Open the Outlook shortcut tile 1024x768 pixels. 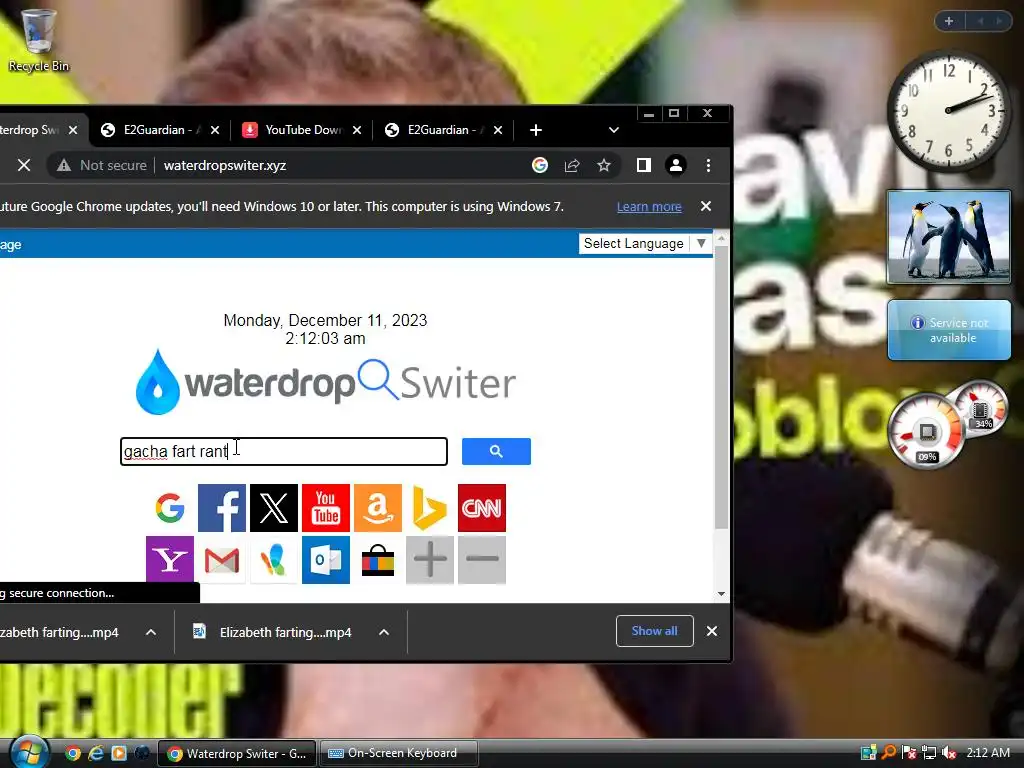(x=326, y=560)
